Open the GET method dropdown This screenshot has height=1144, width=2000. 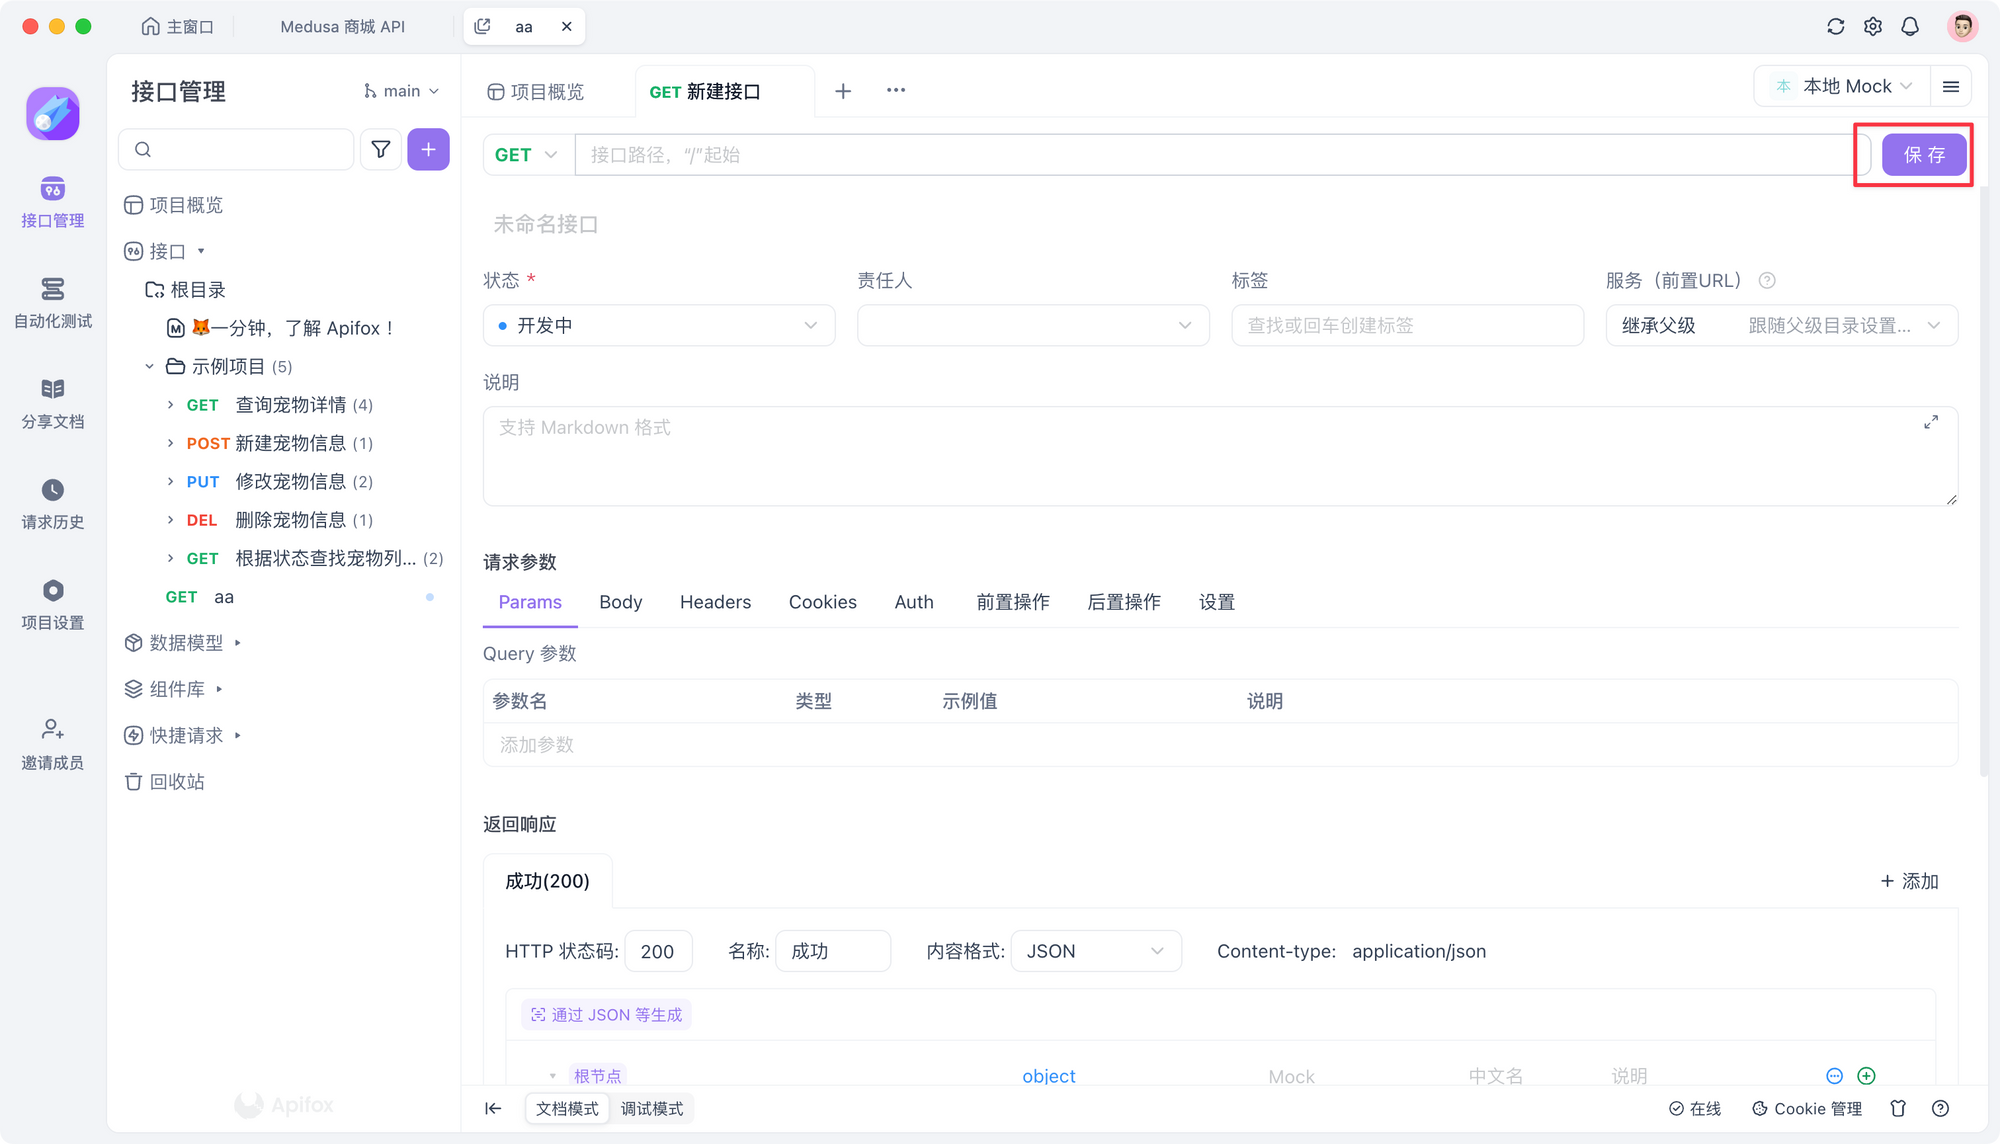(528, 155)
